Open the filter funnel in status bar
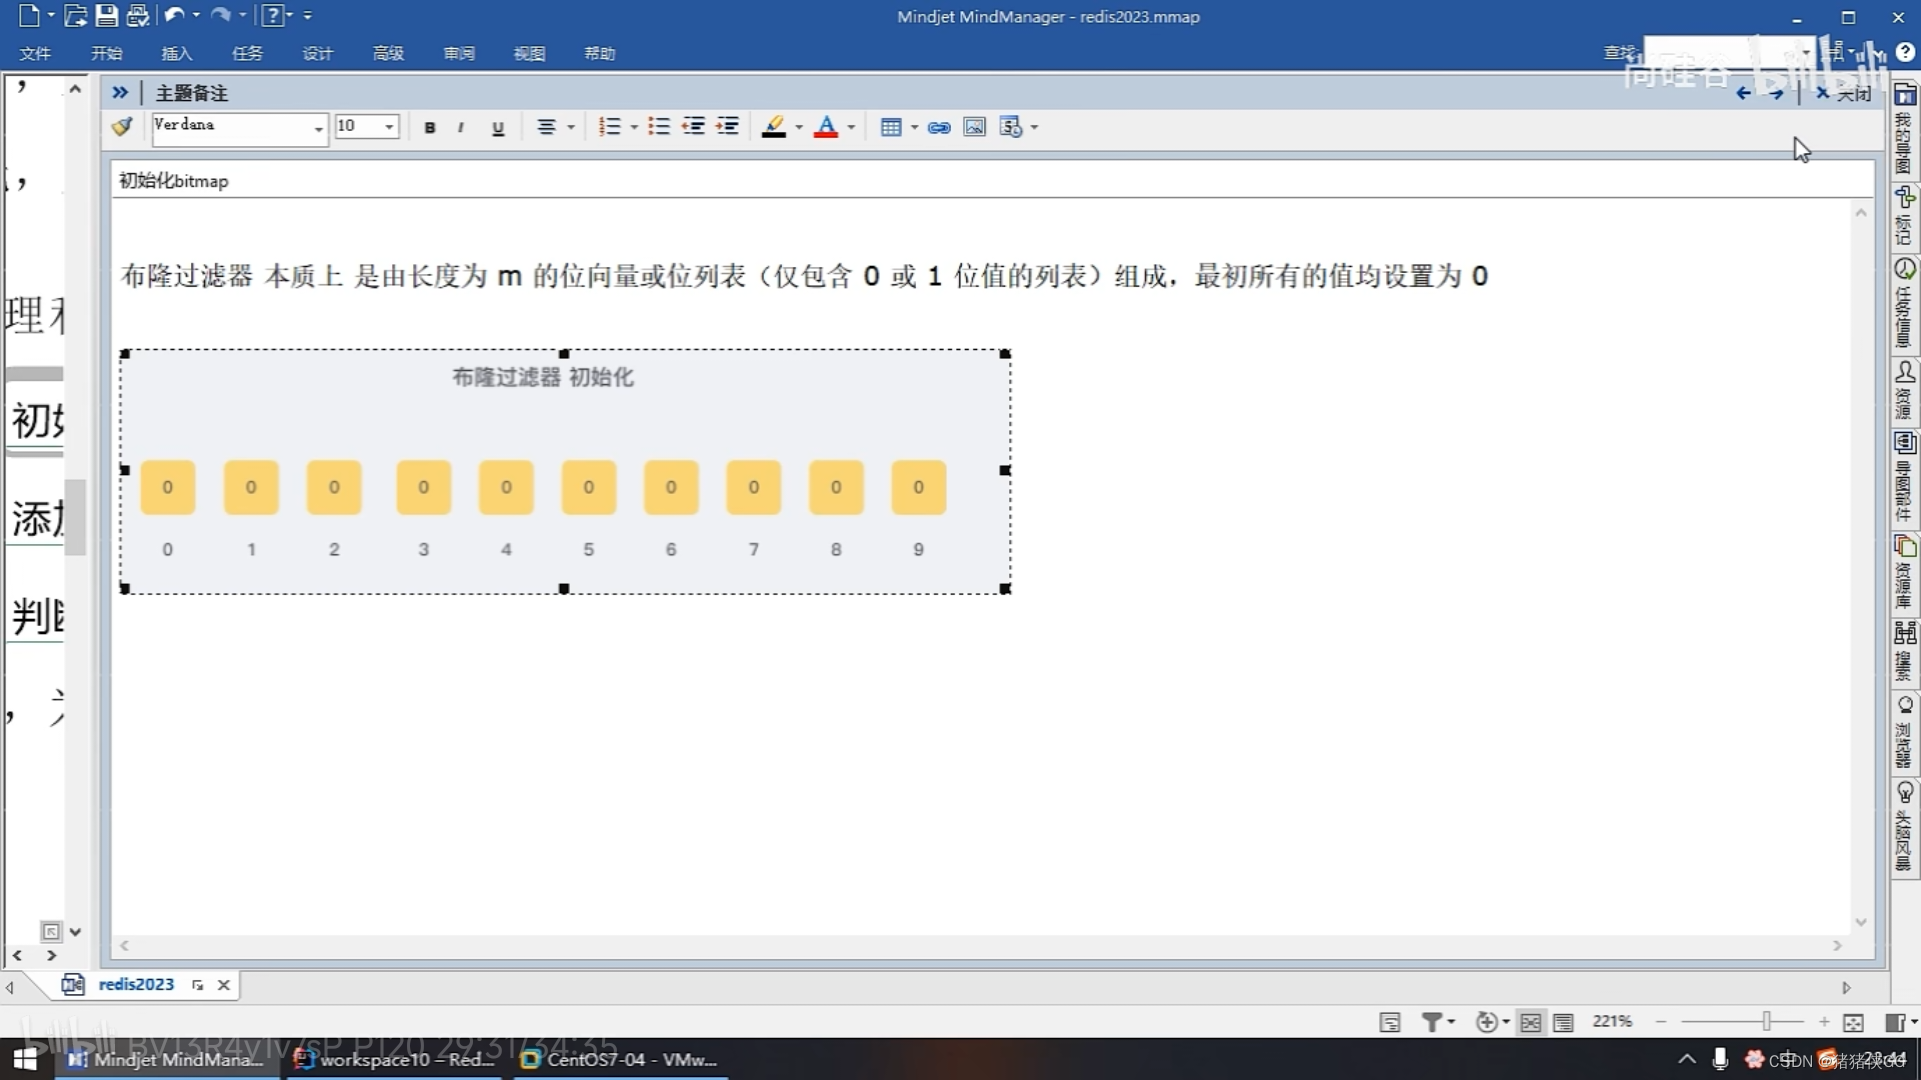Image resolution: width=1921 pixels, height=1080 pixels. [x=1432, y=1022]
